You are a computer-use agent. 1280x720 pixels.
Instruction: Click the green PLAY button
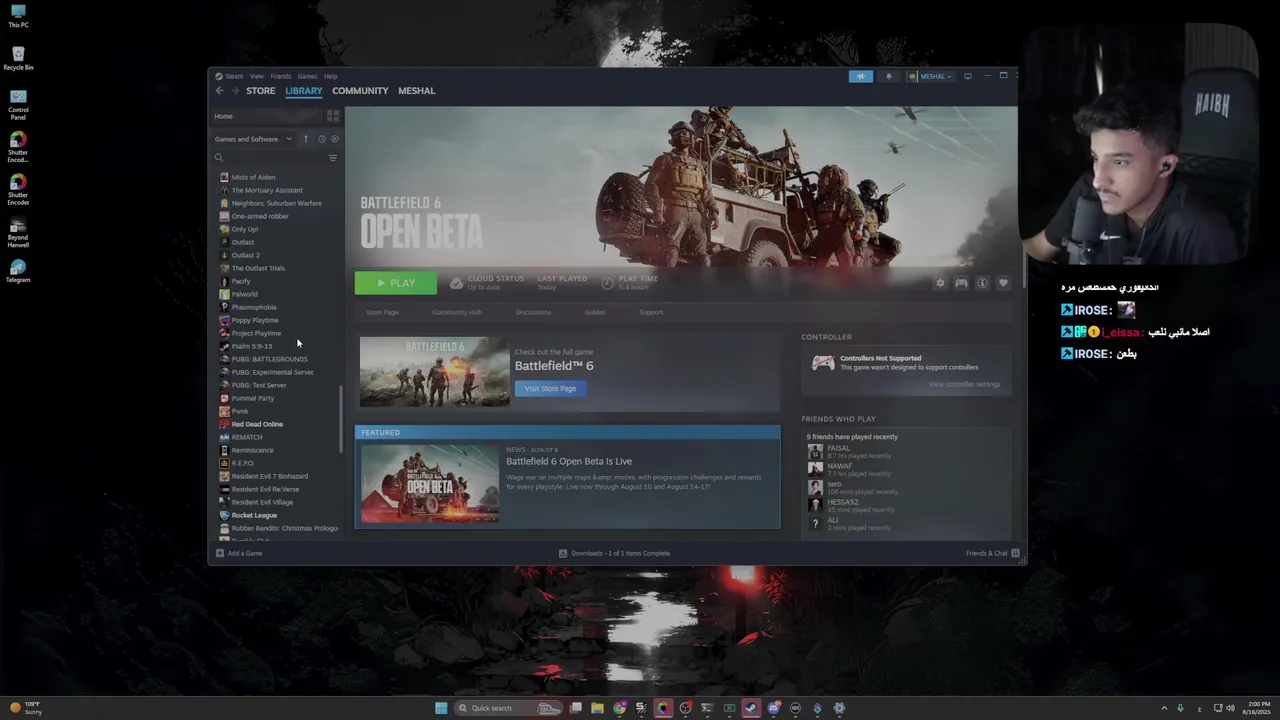(396, 283)
